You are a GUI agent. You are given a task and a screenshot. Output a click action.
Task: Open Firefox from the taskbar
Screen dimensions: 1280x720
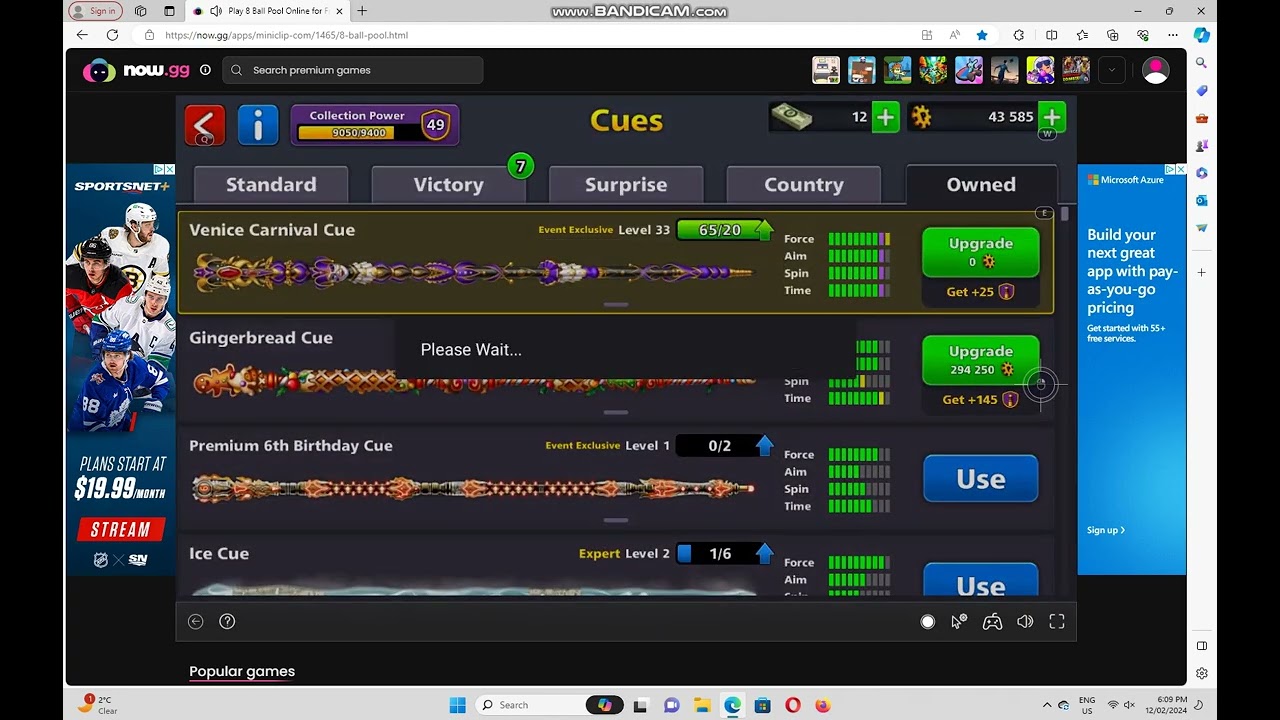pyautogui.click(x=823, y=705)
